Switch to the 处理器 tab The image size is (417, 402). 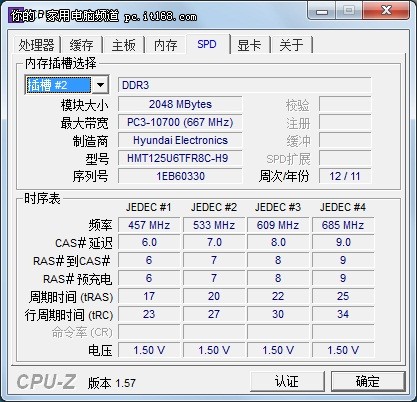coord(36,45)
